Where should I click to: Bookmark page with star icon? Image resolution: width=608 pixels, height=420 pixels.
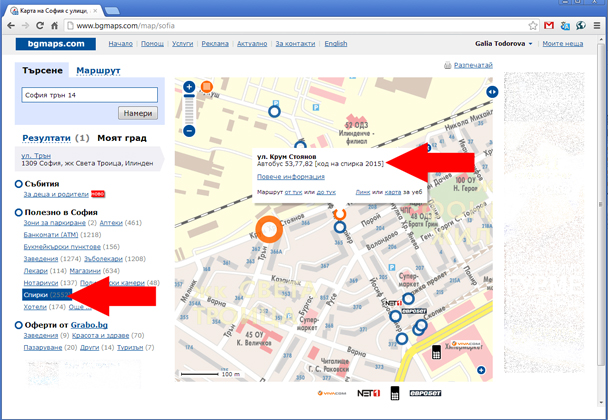[533, 26]
